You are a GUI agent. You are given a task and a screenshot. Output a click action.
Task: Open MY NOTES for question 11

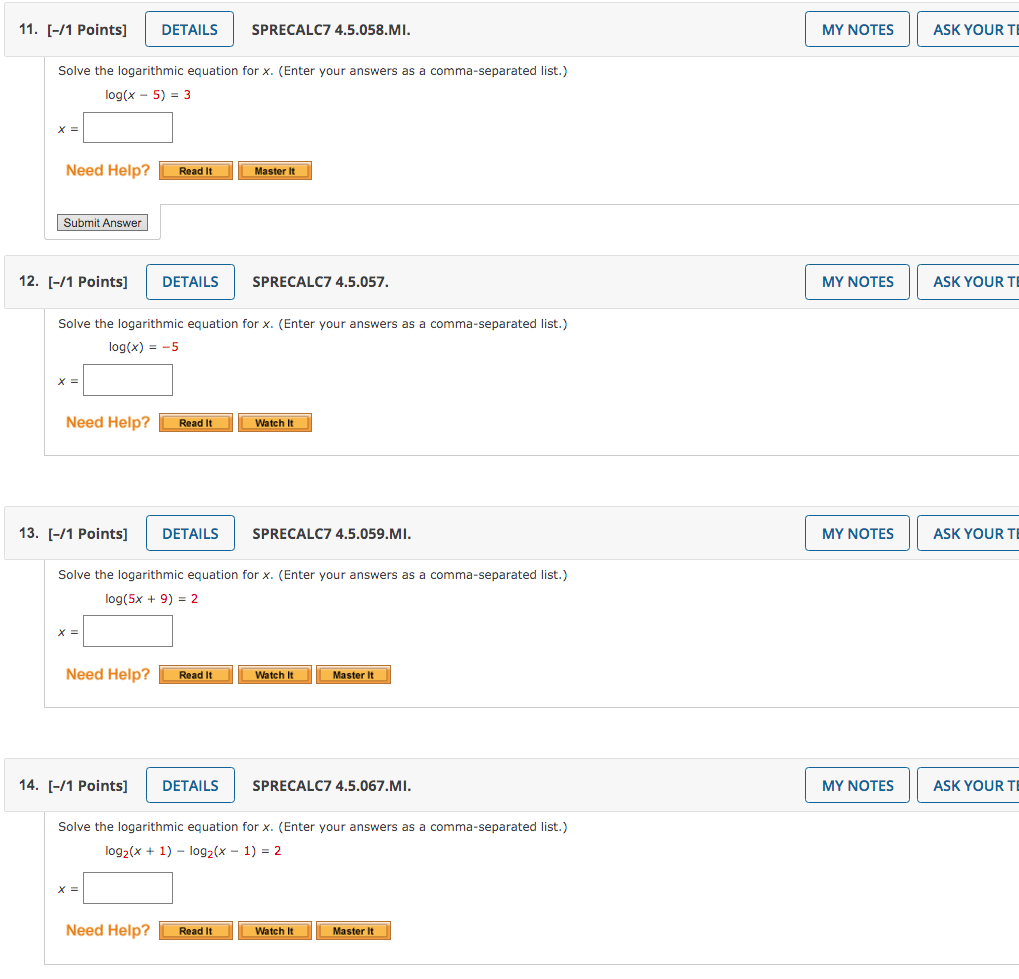click(x=856, y=29)
